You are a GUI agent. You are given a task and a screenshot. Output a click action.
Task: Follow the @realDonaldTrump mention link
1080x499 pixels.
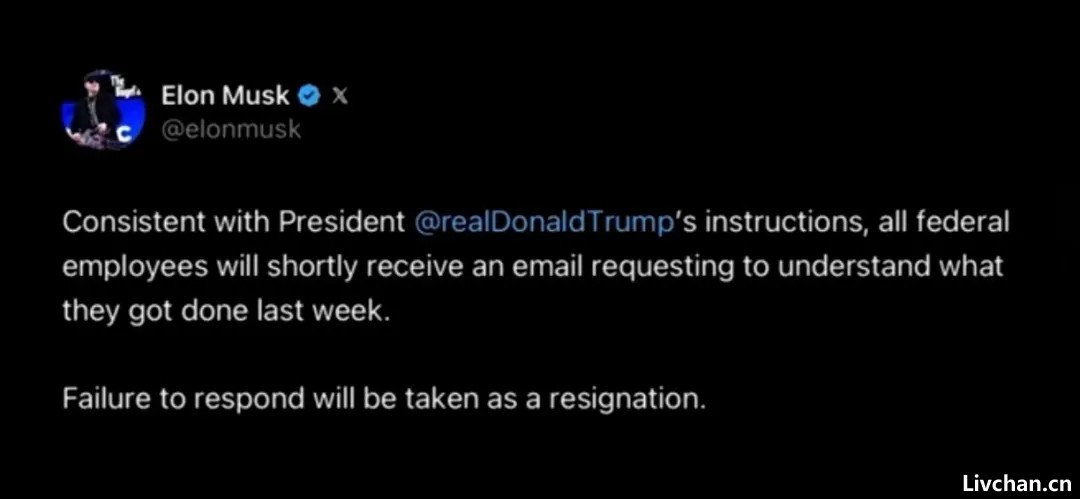tap(544, 223)
